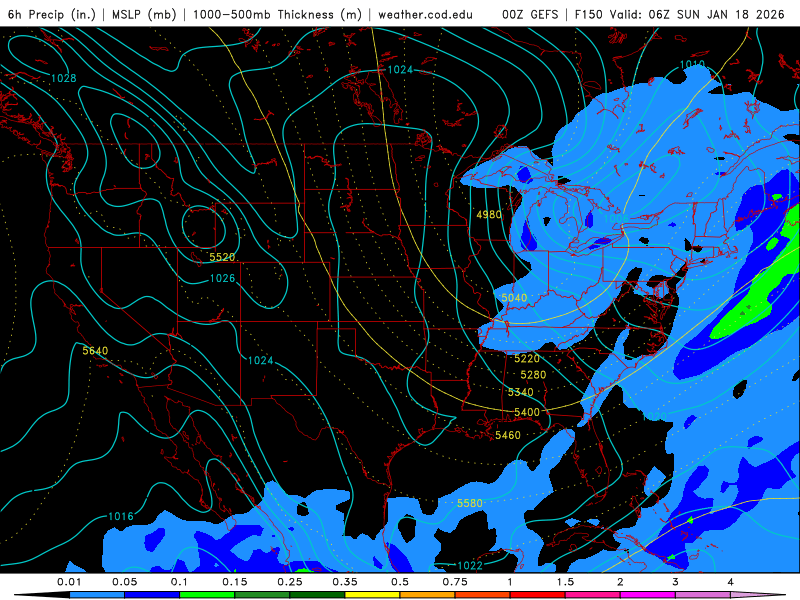Click the 0.75 legend value
The width and height of the screenshot is (800, 600).
(x=455, y=582)
